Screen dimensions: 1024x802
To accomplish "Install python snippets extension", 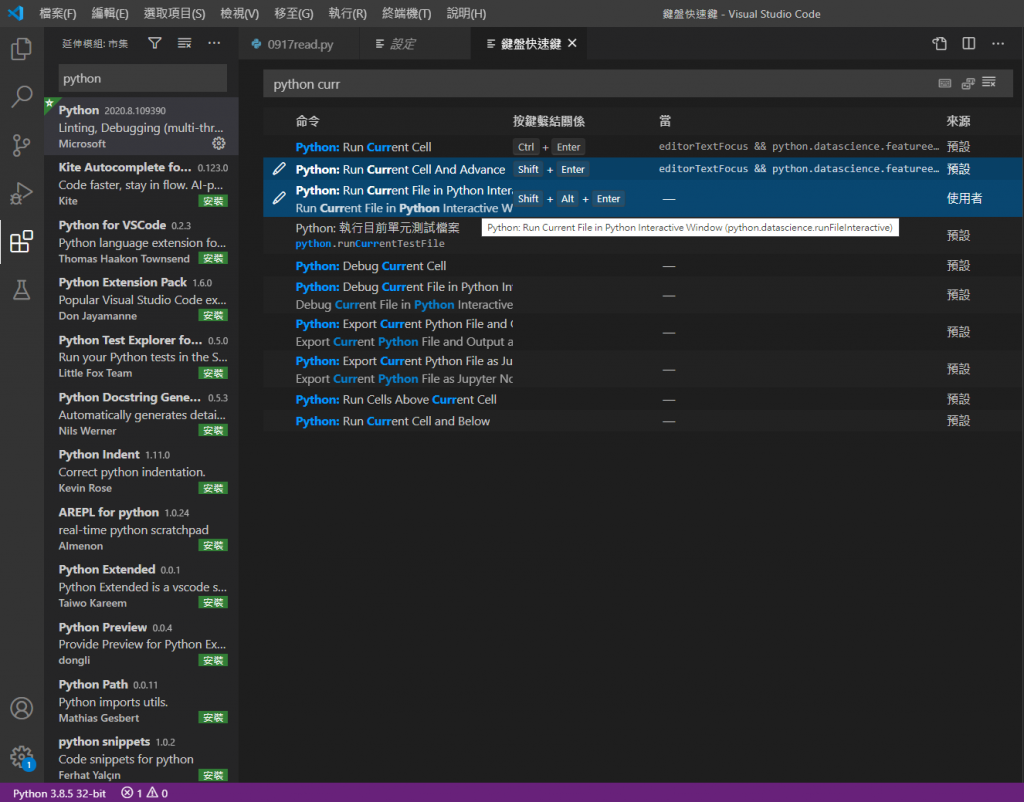I will tap(213, 775).
